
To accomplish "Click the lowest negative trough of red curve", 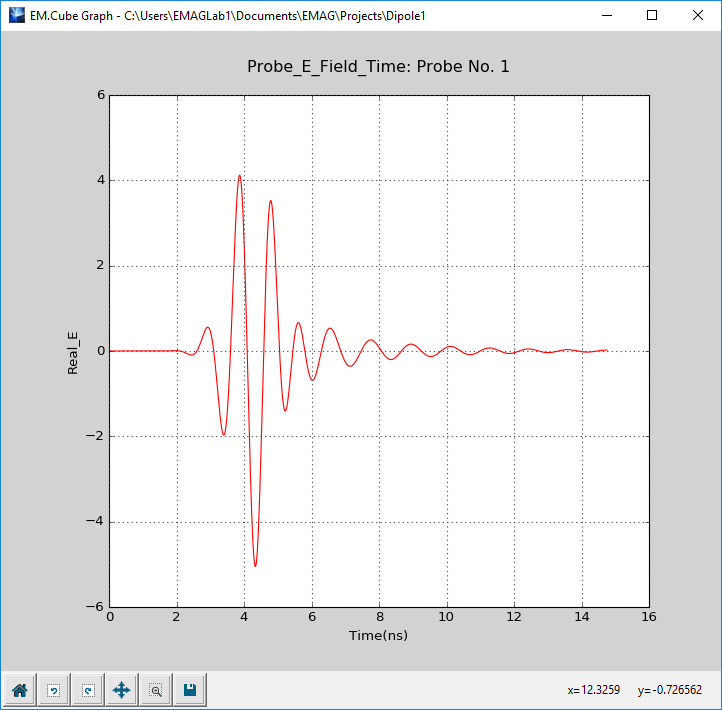I will (255, 565).
